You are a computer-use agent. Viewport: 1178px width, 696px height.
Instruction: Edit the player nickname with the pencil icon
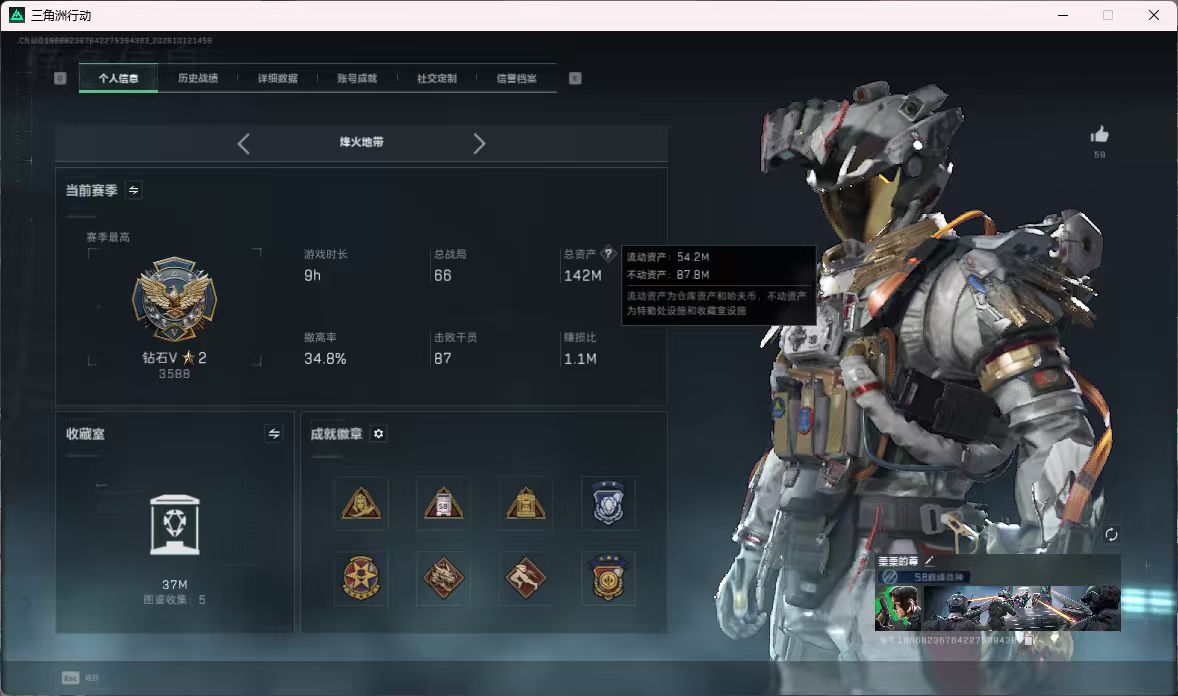coord(929,561)
